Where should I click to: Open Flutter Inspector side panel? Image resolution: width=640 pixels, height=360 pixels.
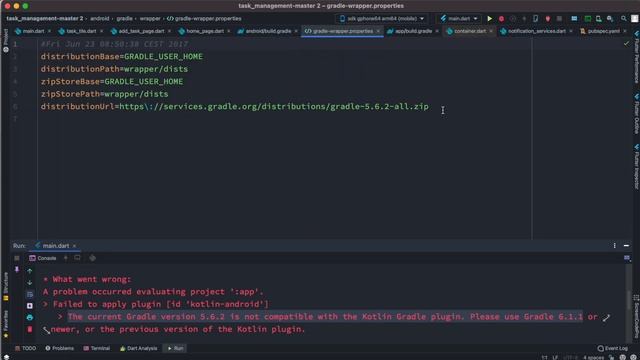[636, 167]
